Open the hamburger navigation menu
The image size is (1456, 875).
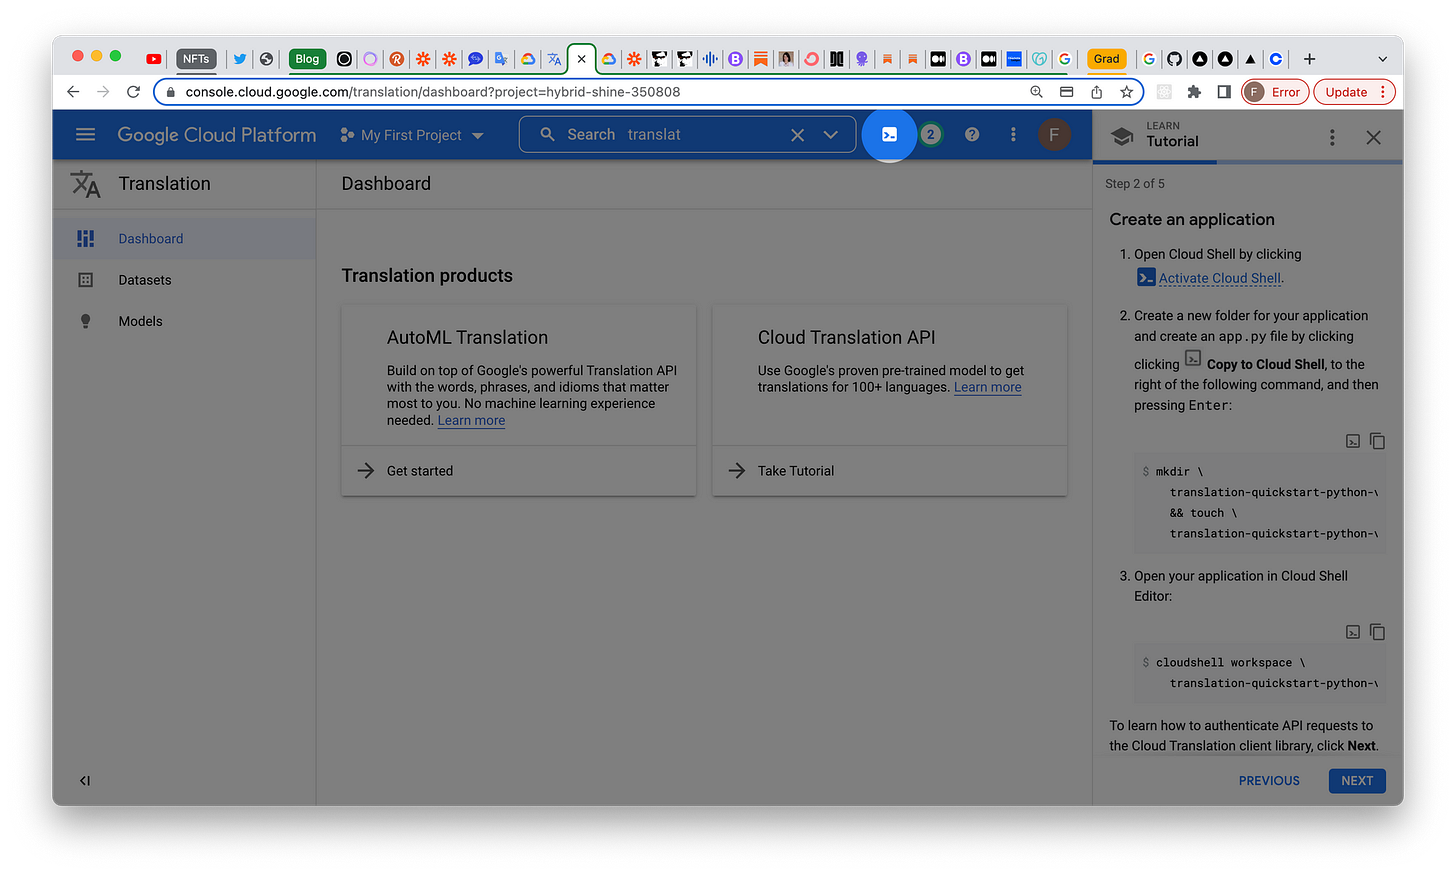(x=86, y=135)
